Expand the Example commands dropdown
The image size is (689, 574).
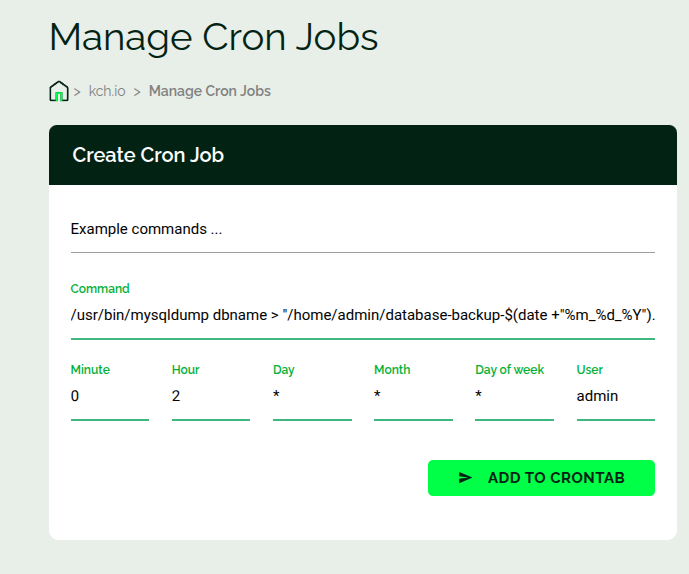coord(362,229)
